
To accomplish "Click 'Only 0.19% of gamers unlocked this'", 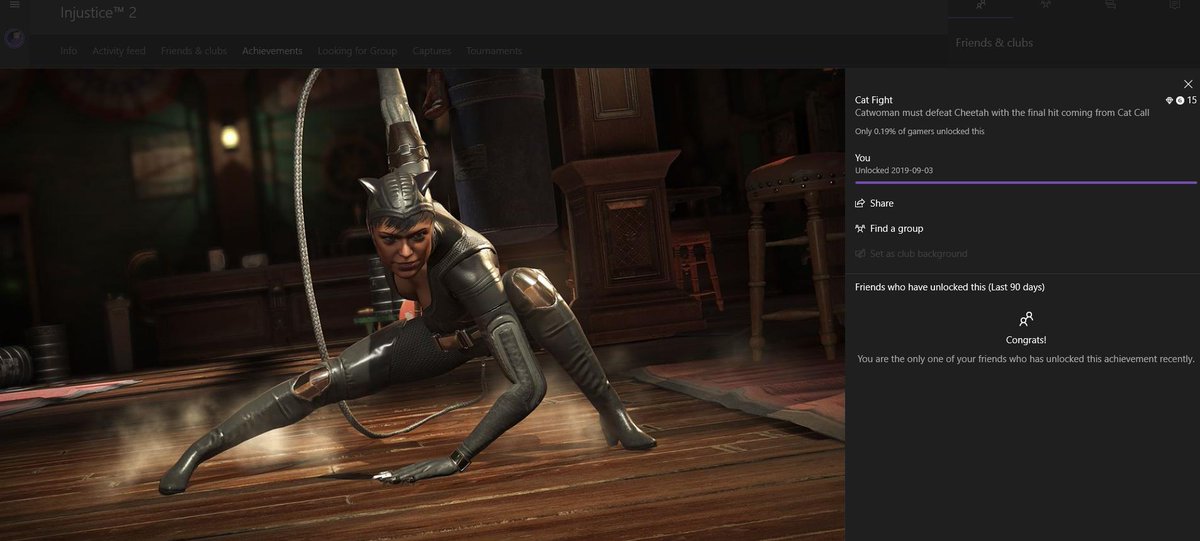I will 920,132.
